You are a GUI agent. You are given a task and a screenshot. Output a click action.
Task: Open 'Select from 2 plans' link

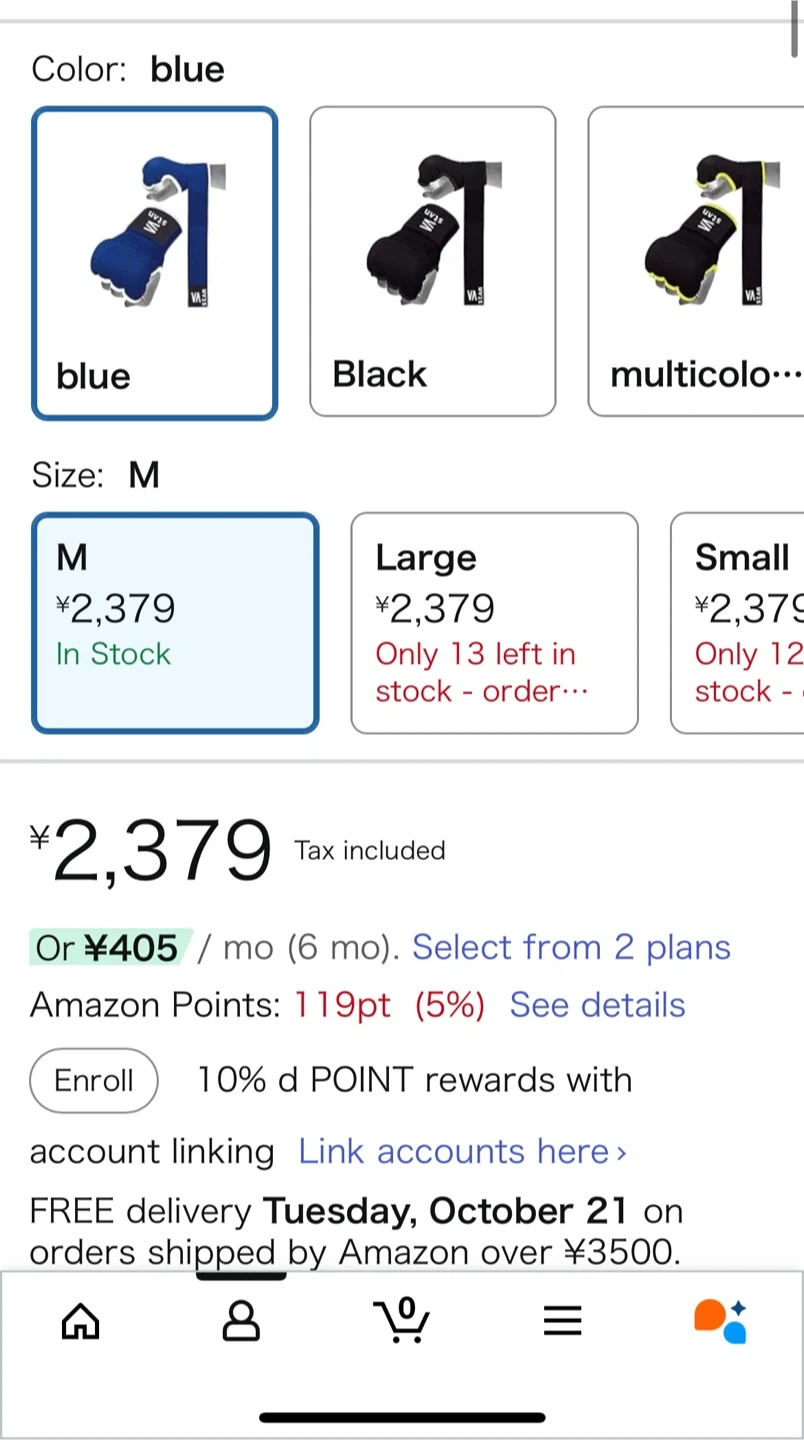click(x=571, y=947)
